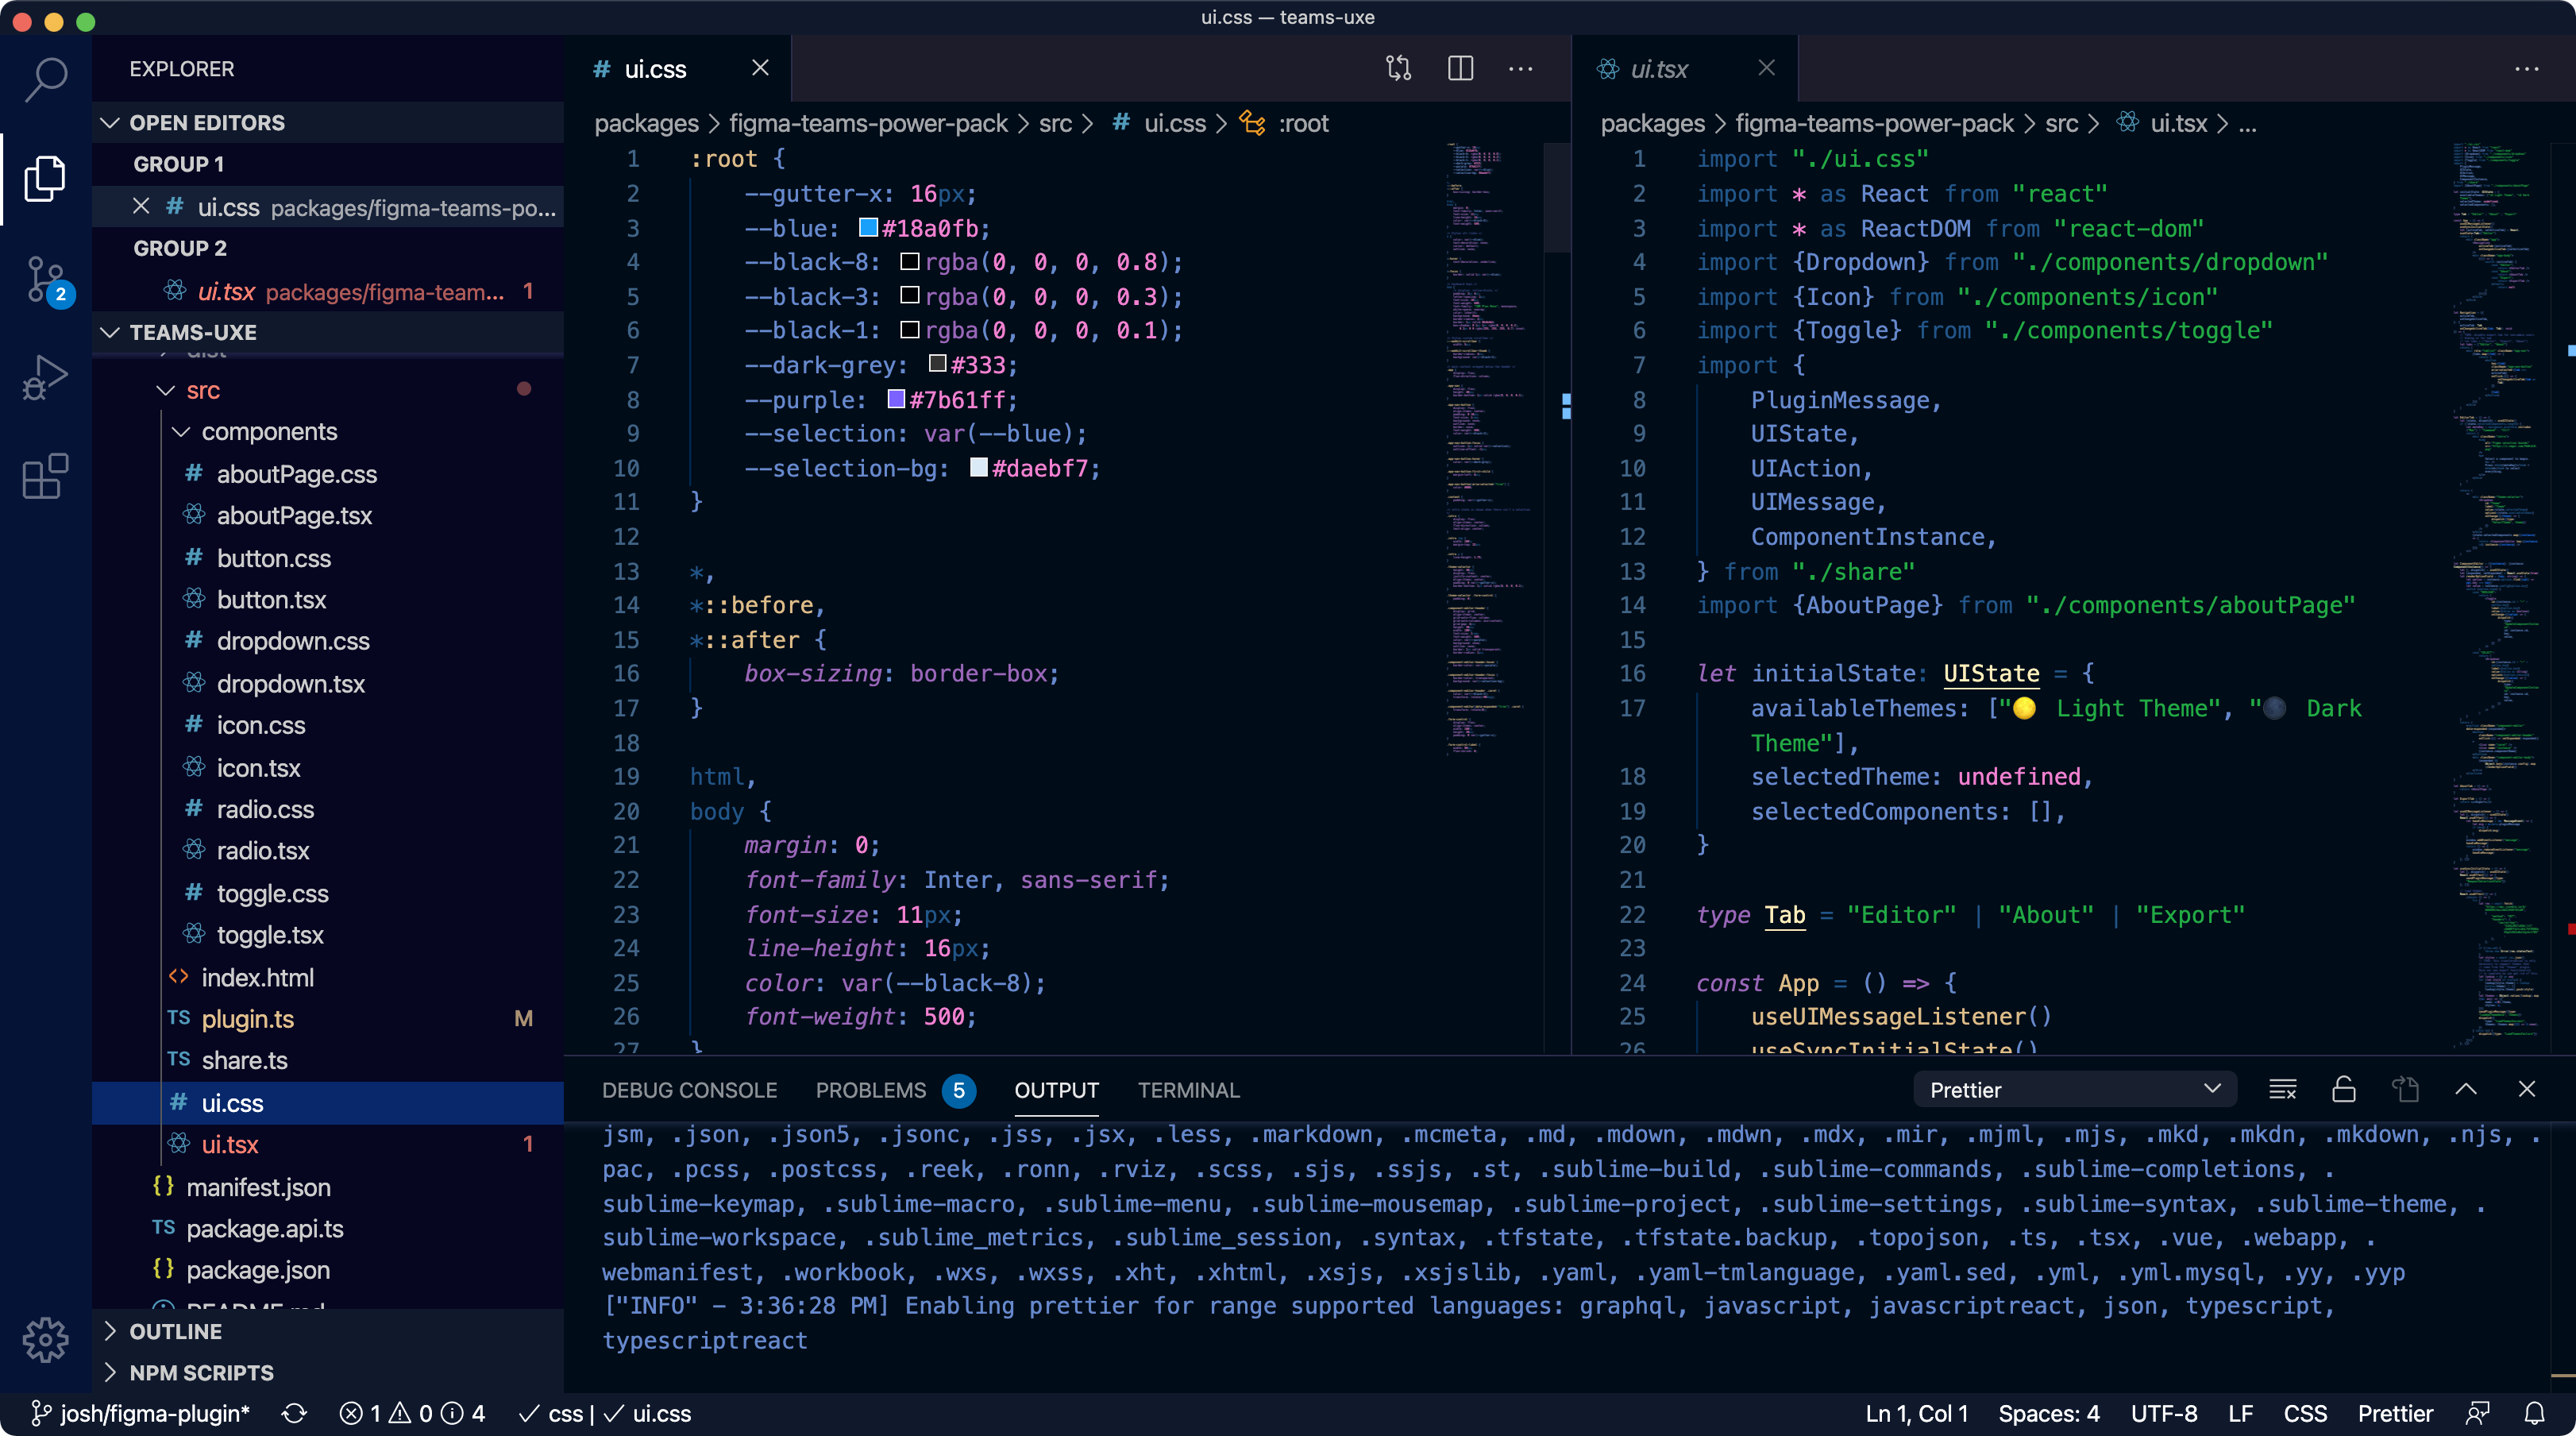Switch to the Terminal tab

pyautogui.click(x=1188, y=1090)
